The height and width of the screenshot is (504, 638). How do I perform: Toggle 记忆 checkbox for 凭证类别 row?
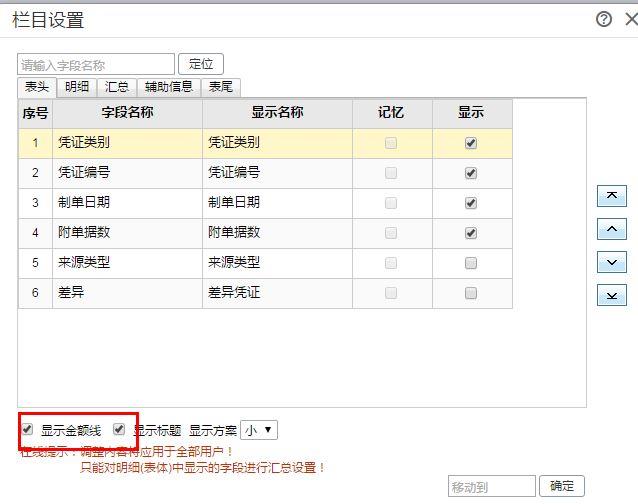[391, 143]
